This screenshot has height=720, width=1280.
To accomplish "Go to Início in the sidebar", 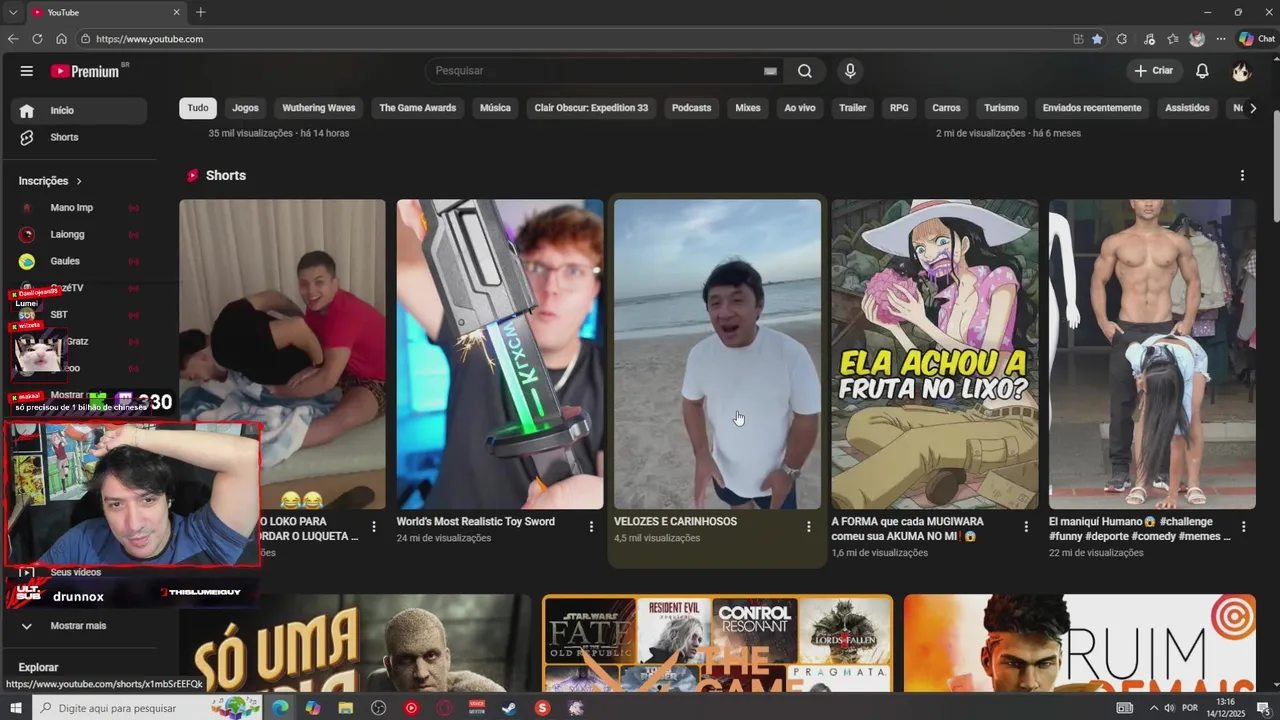I will coord(79,110).
